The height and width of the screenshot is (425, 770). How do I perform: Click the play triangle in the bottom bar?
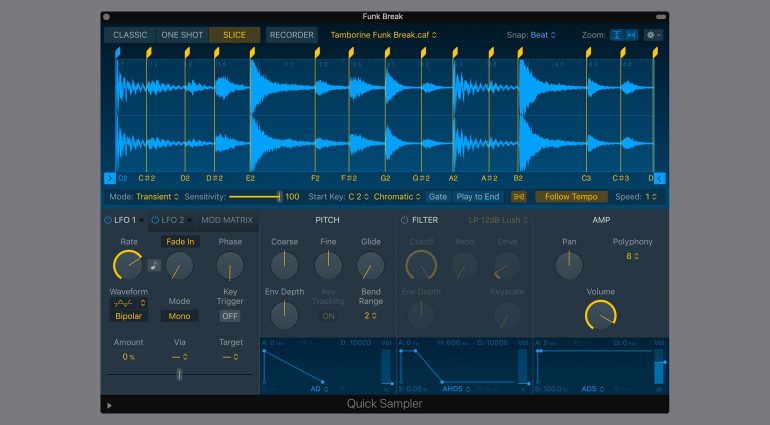(x=109, y=405)
